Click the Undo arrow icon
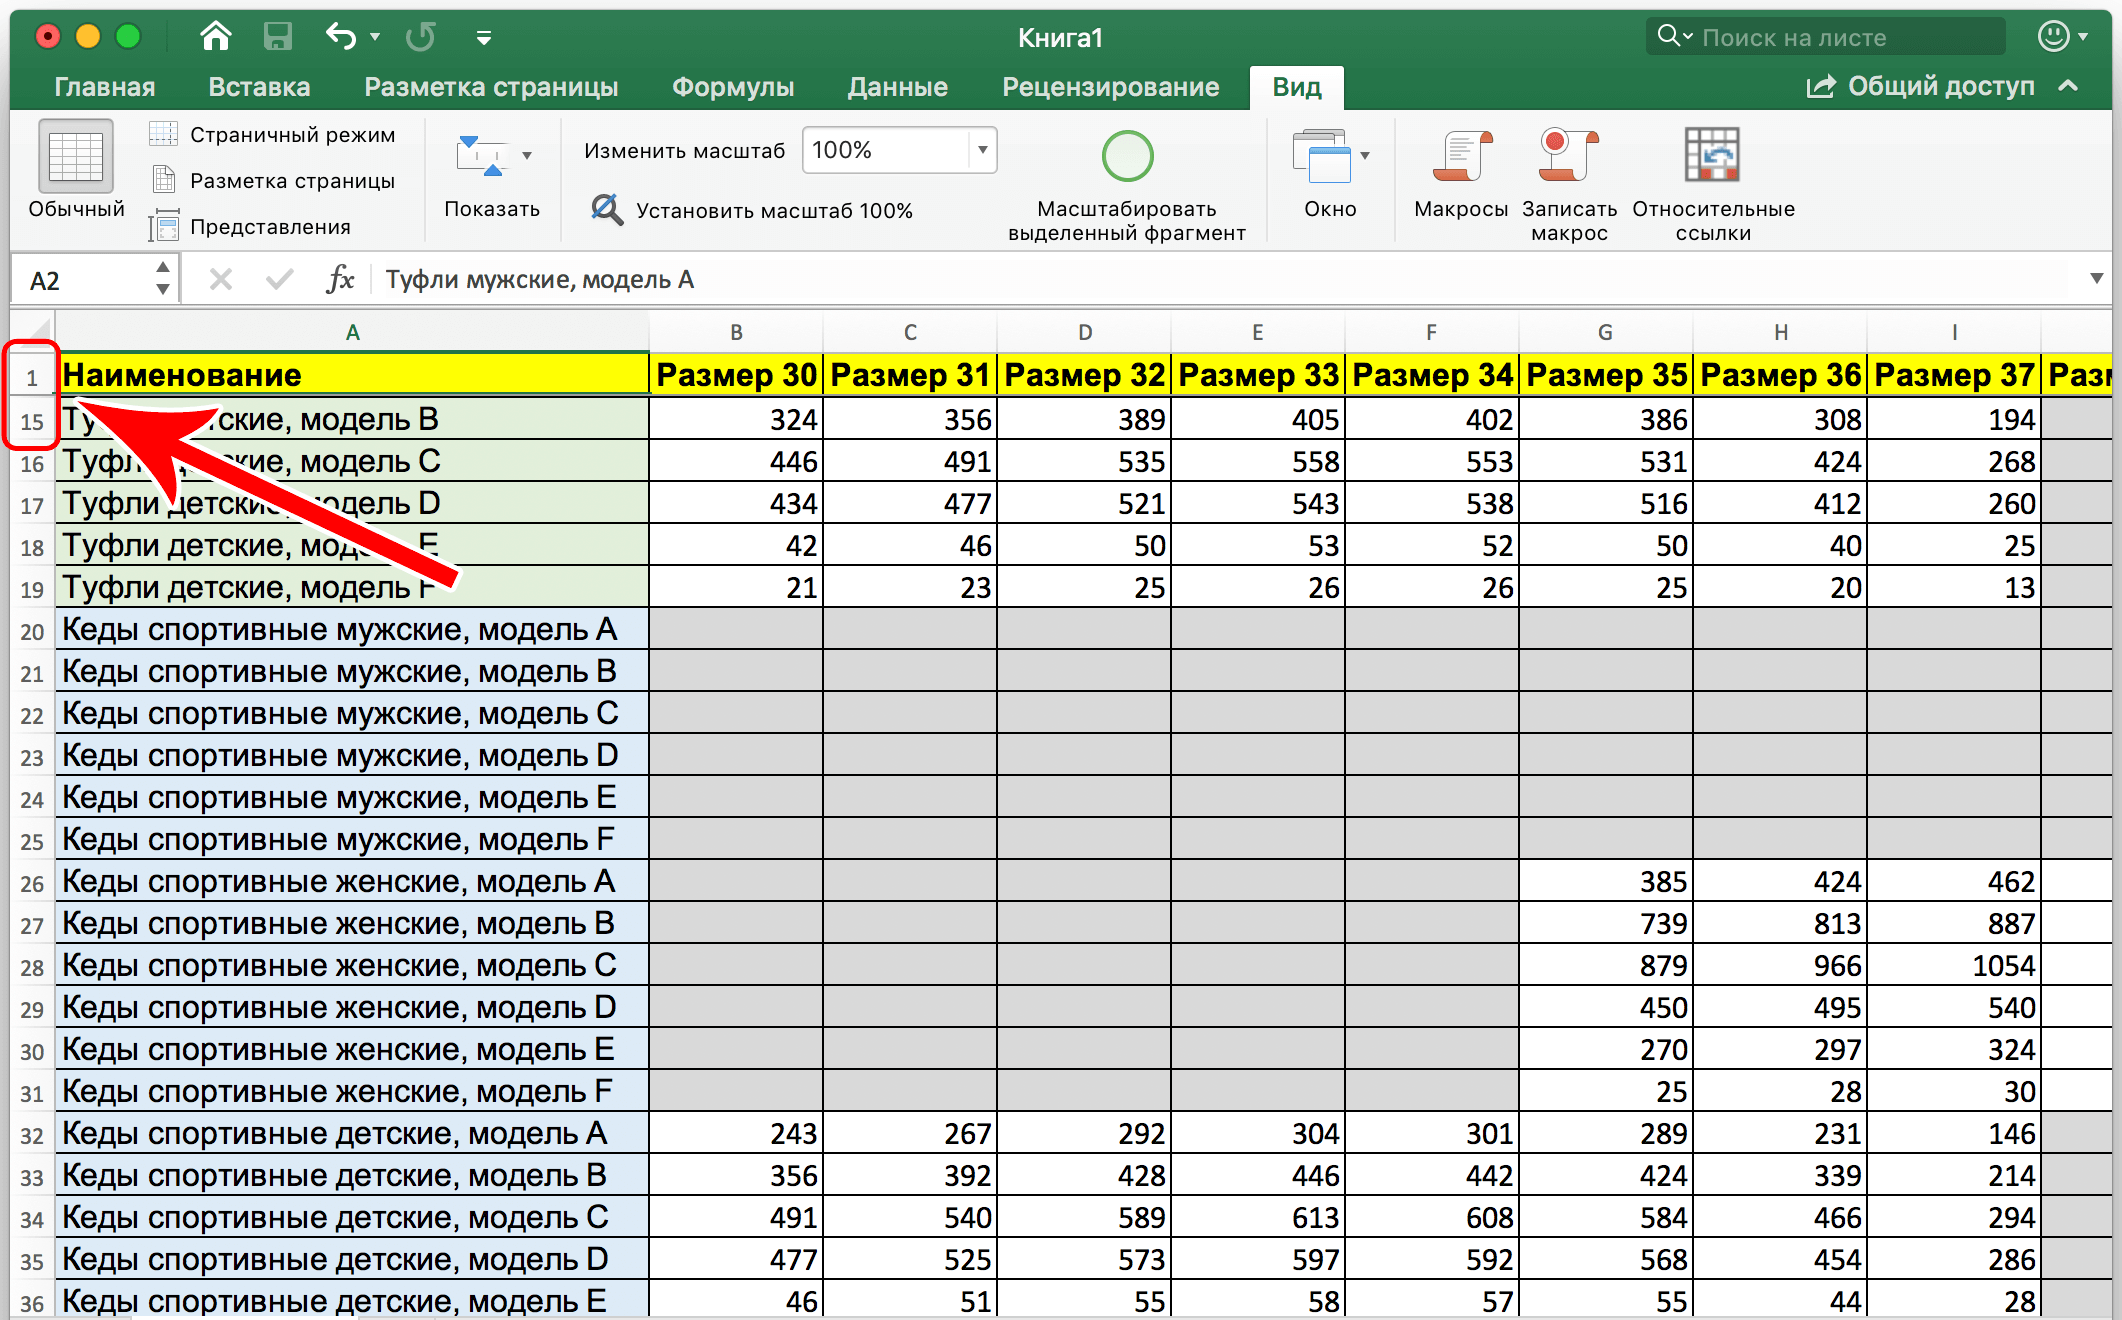The height and width of the screenshot is (1320, 2122). click(341, 37)
